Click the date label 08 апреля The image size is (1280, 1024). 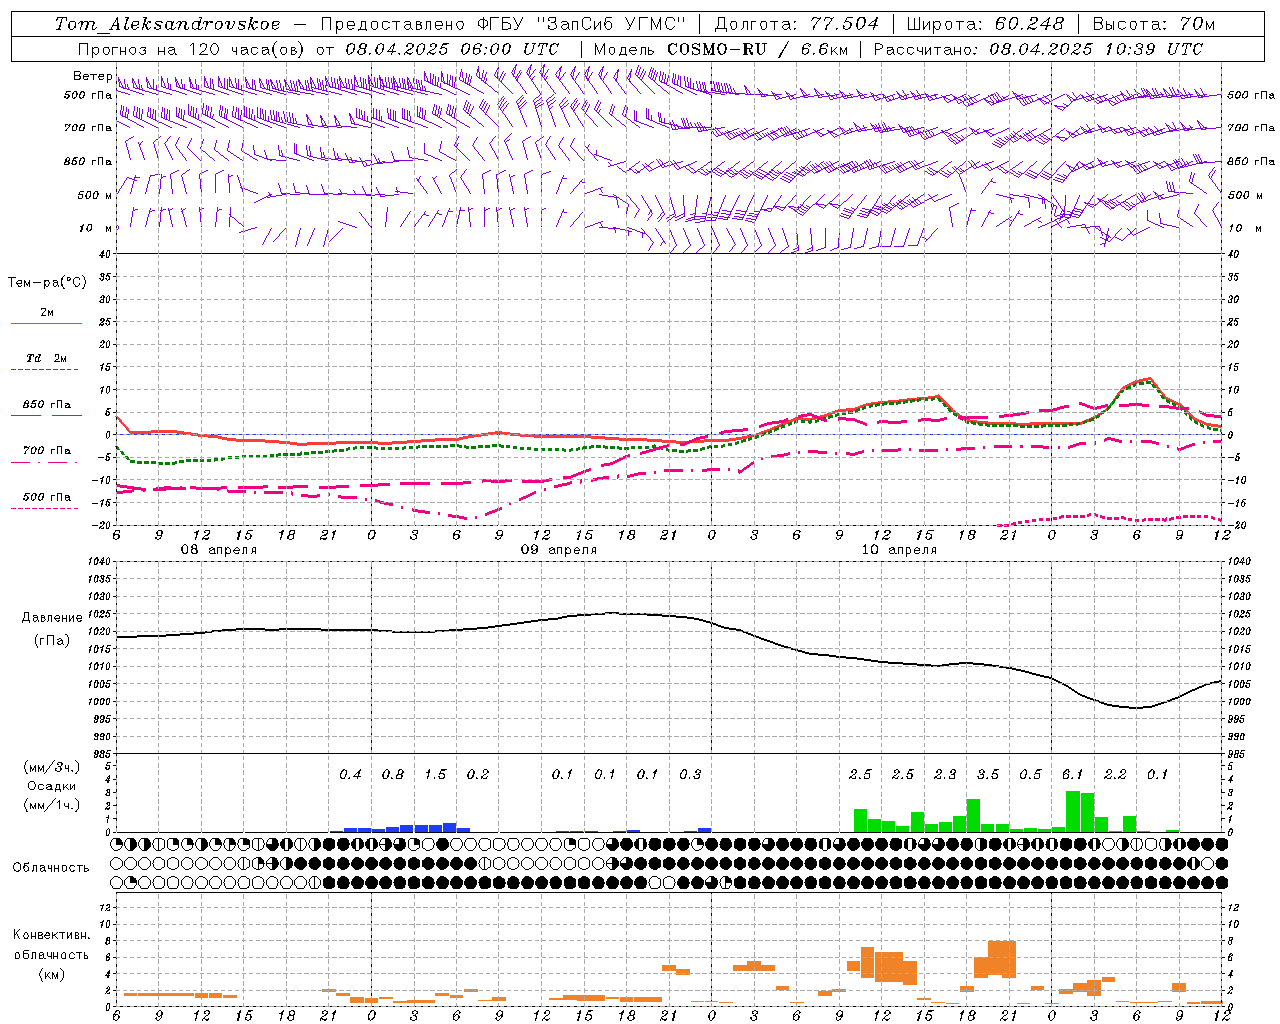click(218, 550)
